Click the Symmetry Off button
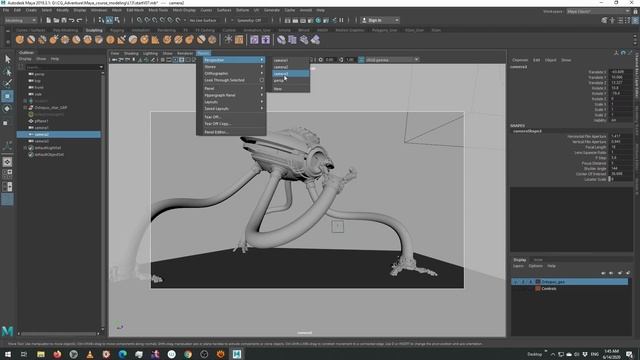Screen dimensions: 640x360 249,20
